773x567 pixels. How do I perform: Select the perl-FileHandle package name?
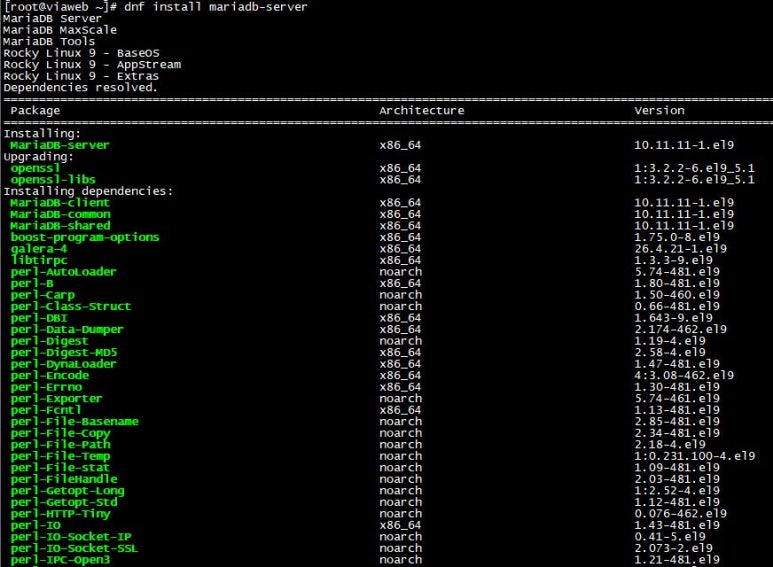click(64, 479)
